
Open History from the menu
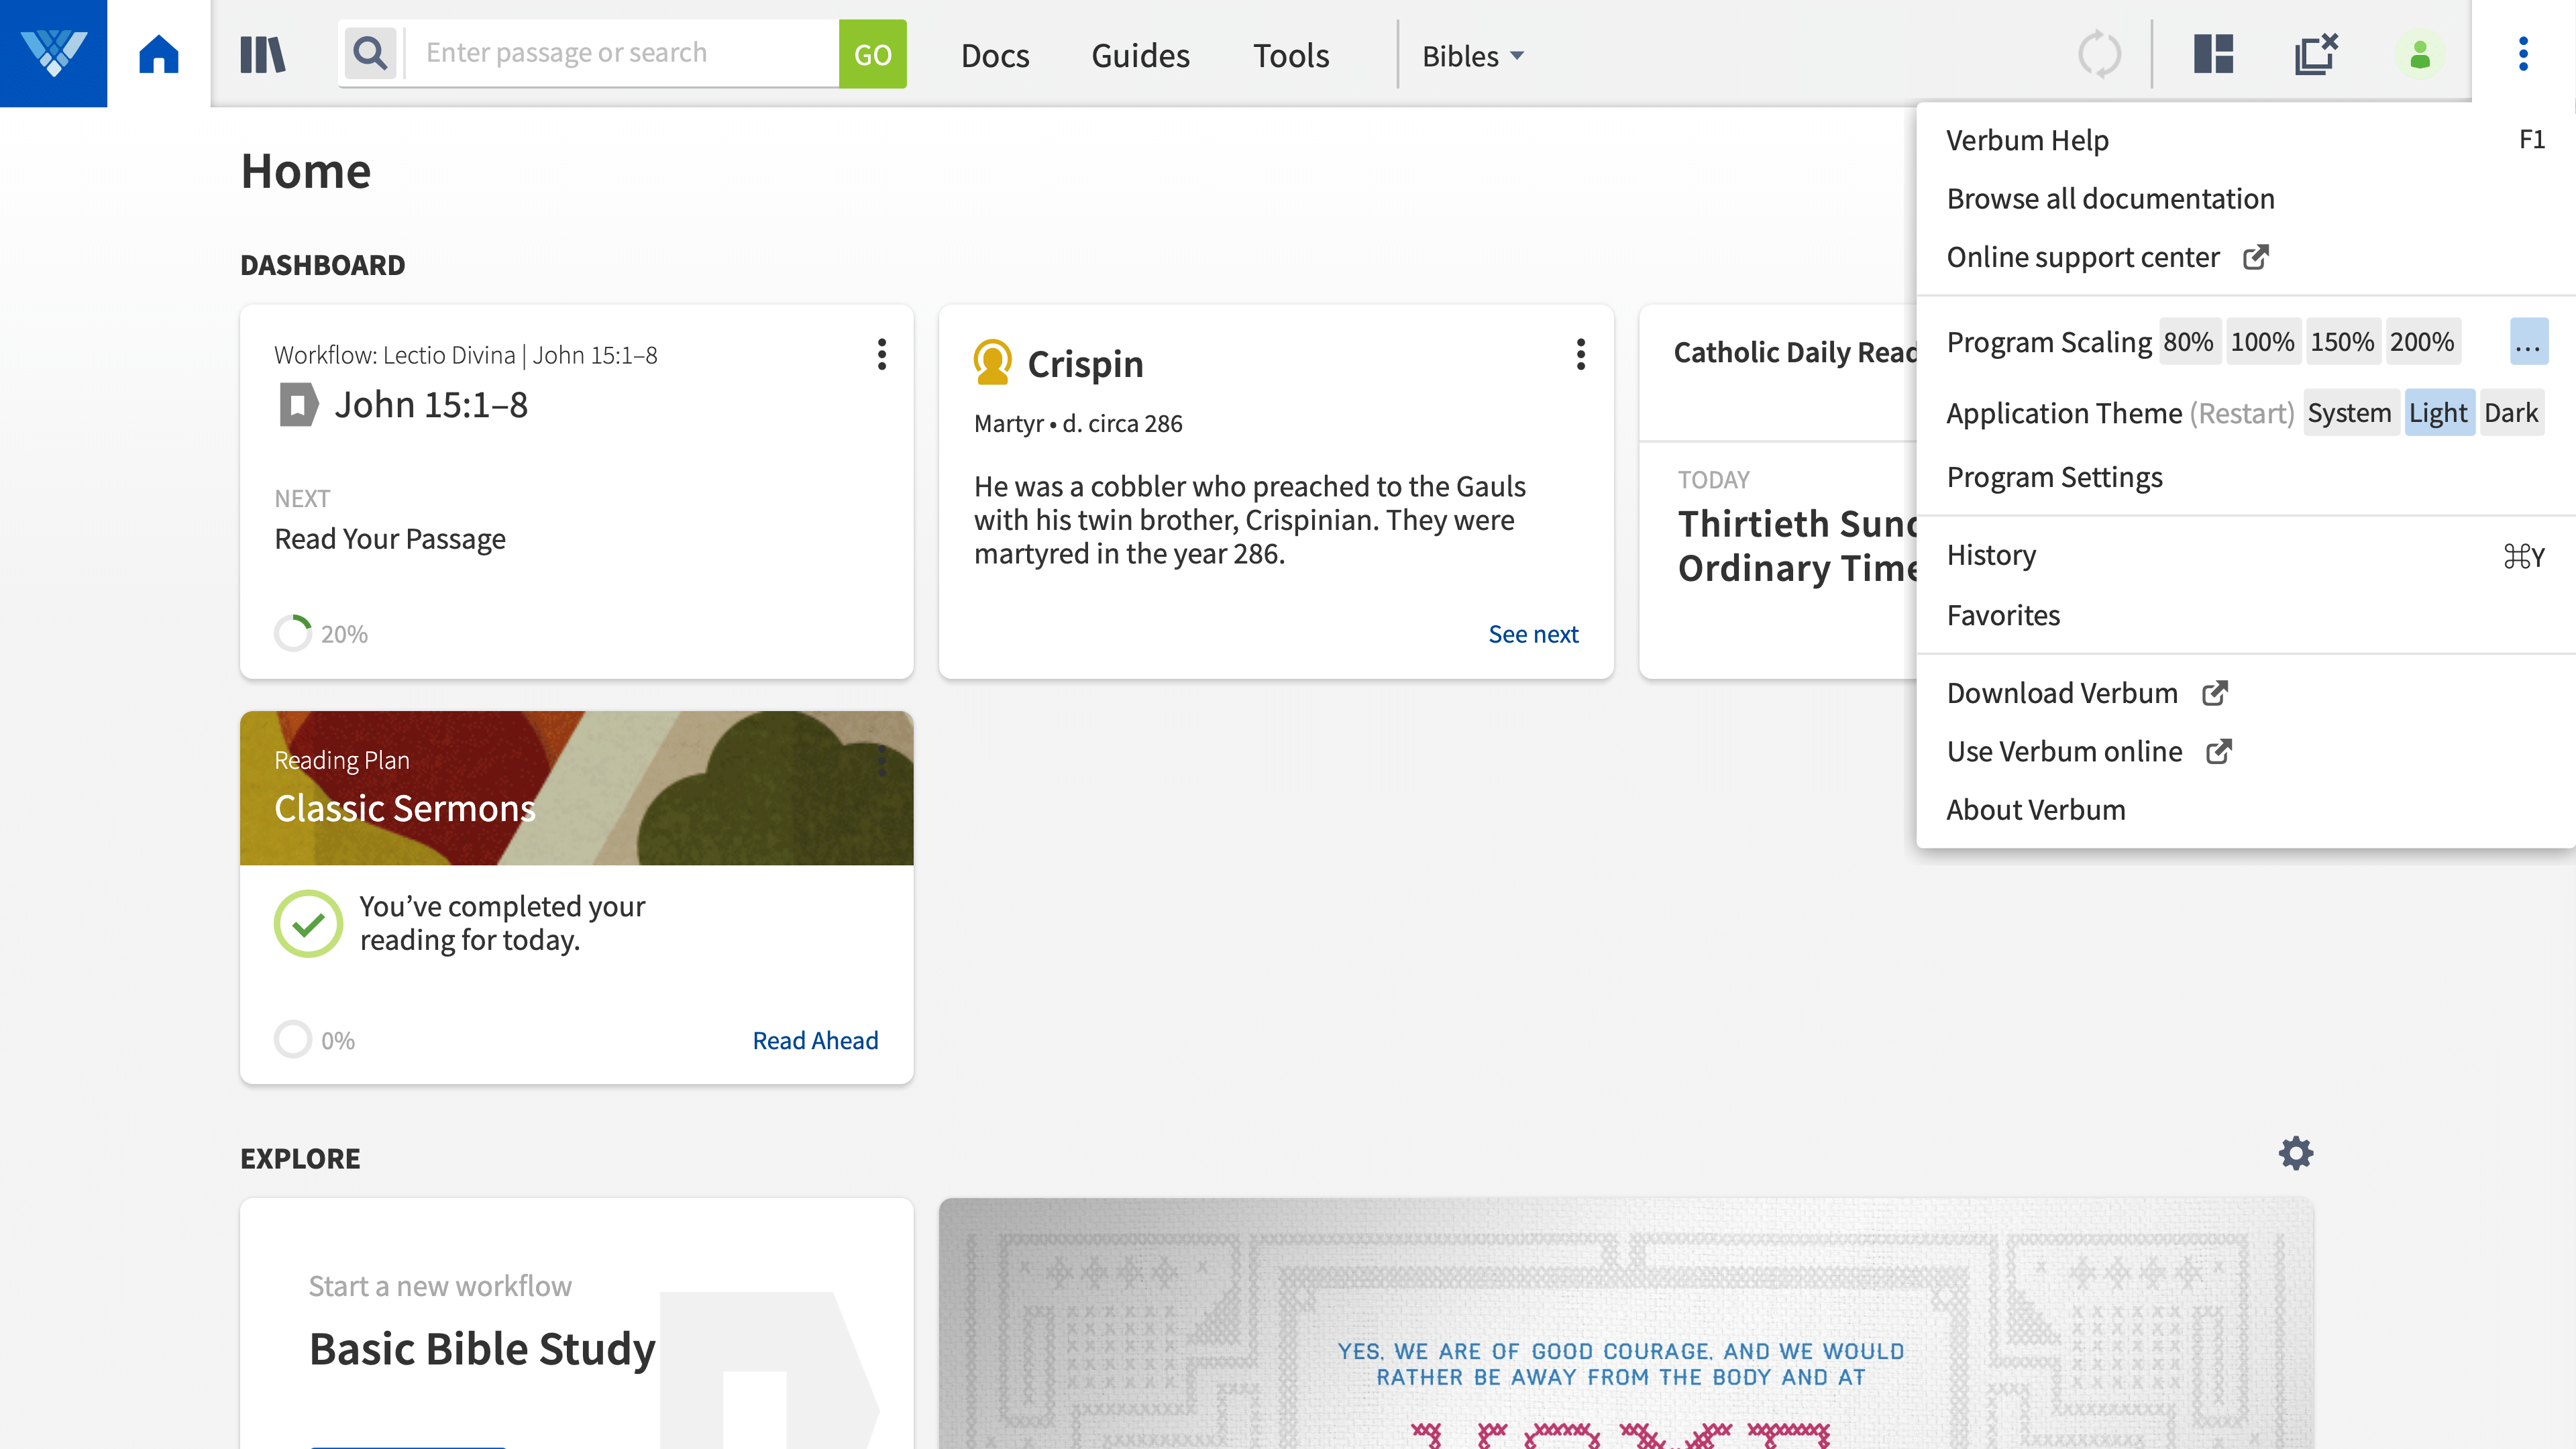(x=2246, y=555)
